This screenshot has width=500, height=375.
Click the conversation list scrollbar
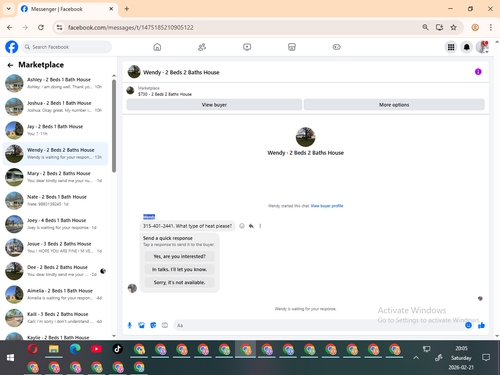coord(114,126)
